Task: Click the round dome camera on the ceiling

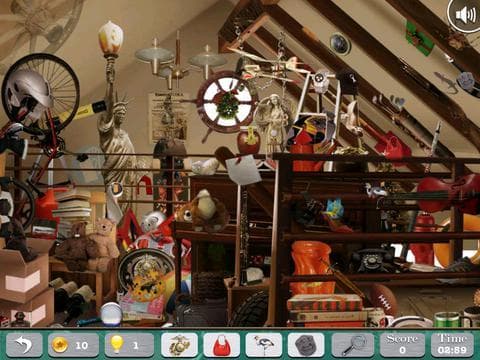Action: [x=340, y=43]
